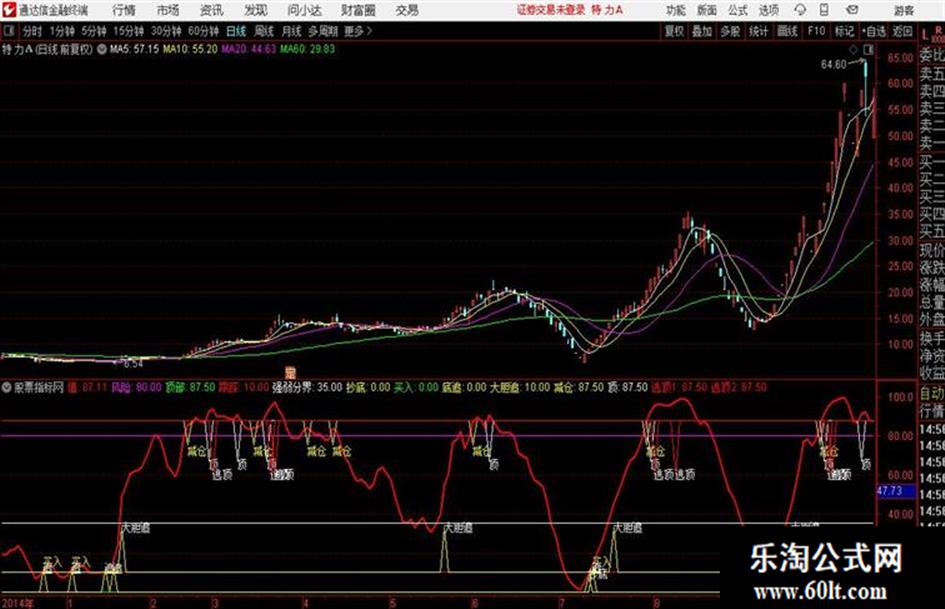The image size is (945, 609).
Task: Click the MA5: 57.15 indicator value
Action: click(134, 49)
